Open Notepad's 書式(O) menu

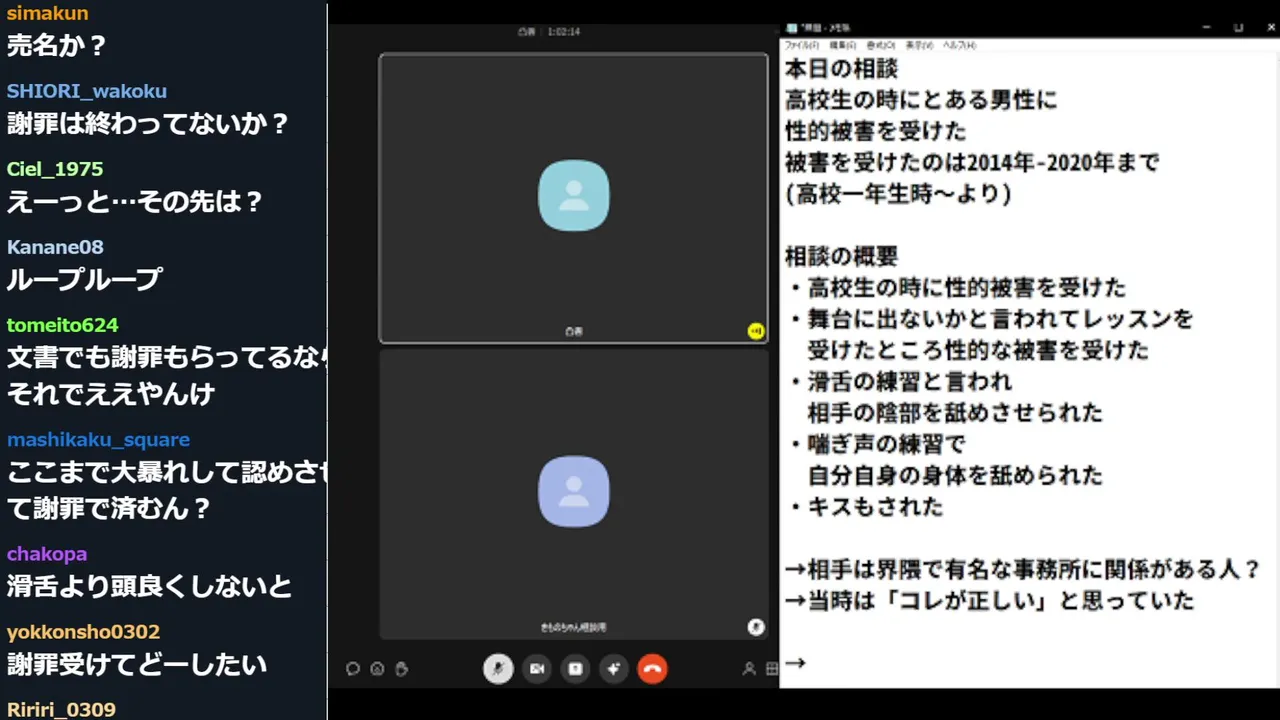coord(881,45)
